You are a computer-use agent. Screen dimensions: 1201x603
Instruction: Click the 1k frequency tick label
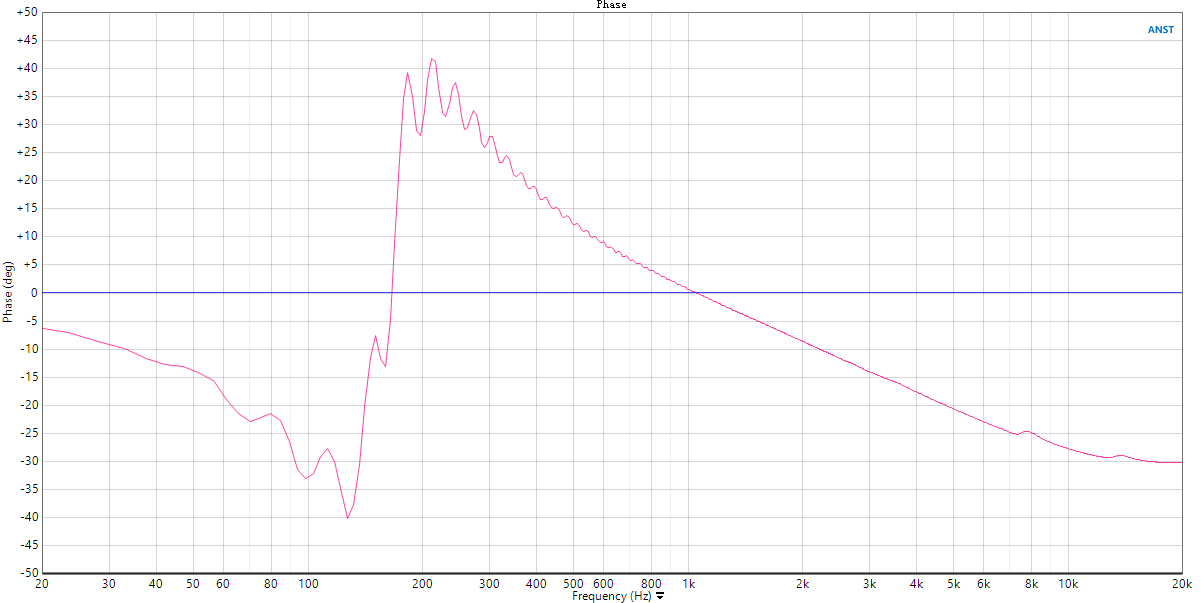(x=688, y=584)
